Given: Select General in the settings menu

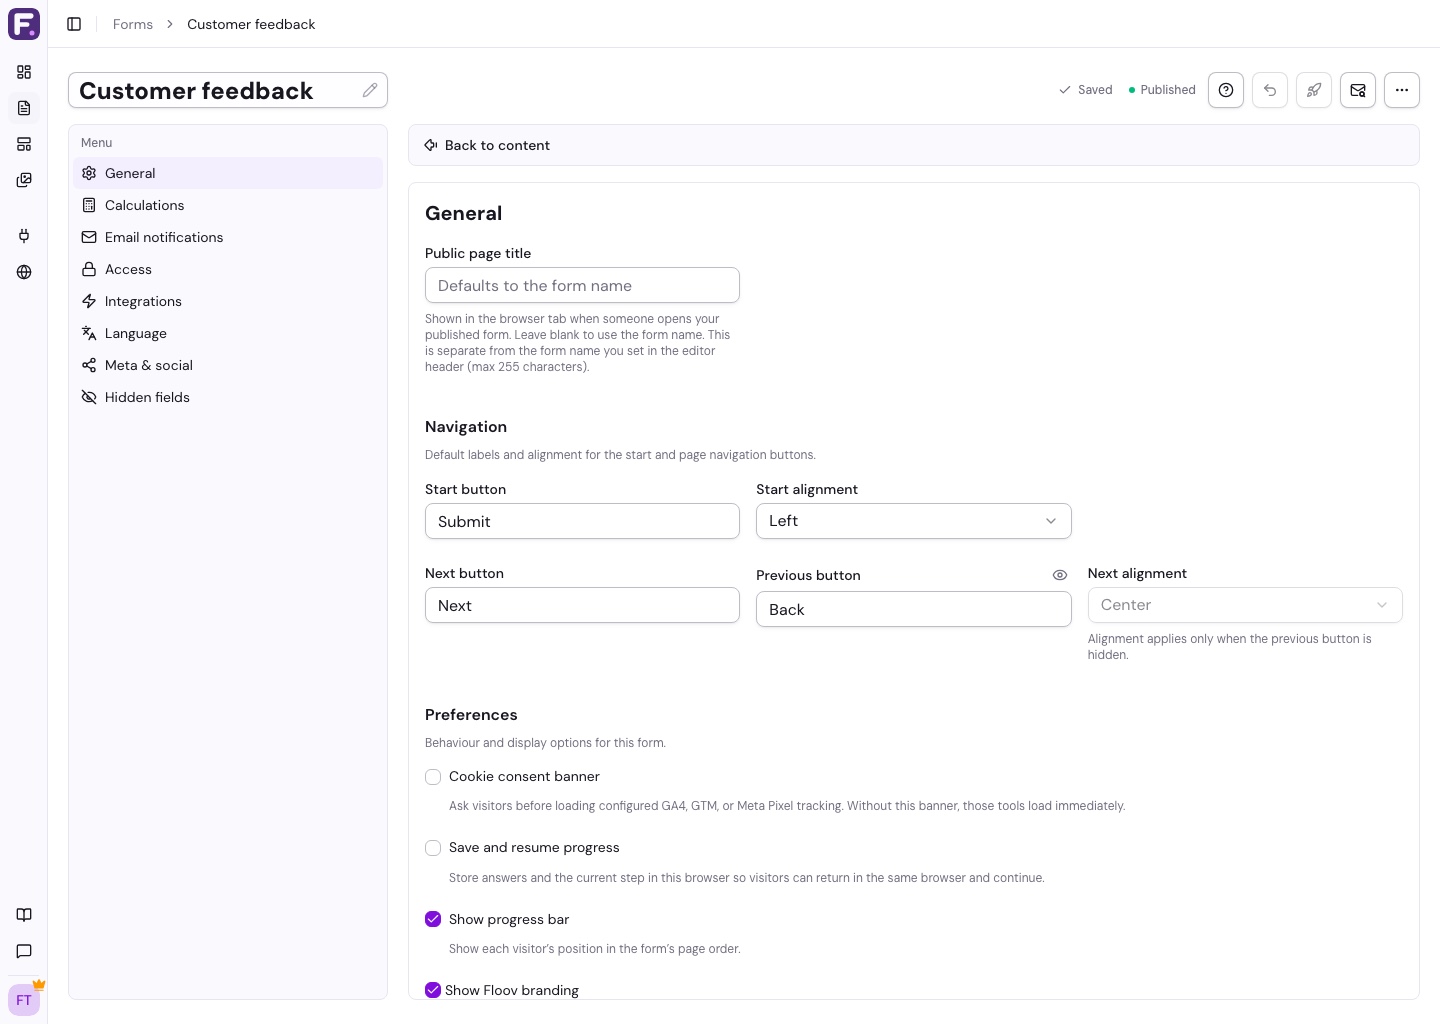Looking at the screenshot, I should coord(228,173).
